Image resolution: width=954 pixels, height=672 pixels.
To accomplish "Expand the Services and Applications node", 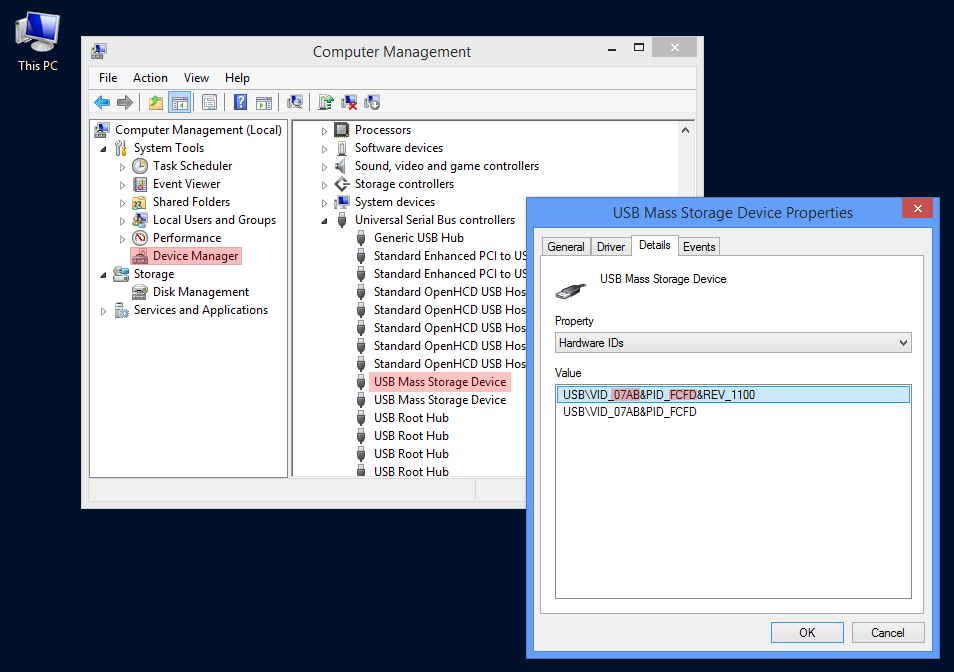I will point(103,311).
